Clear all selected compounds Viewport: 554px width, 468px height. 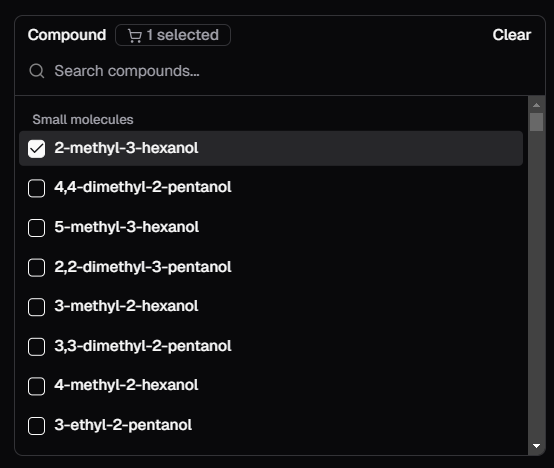511,35
